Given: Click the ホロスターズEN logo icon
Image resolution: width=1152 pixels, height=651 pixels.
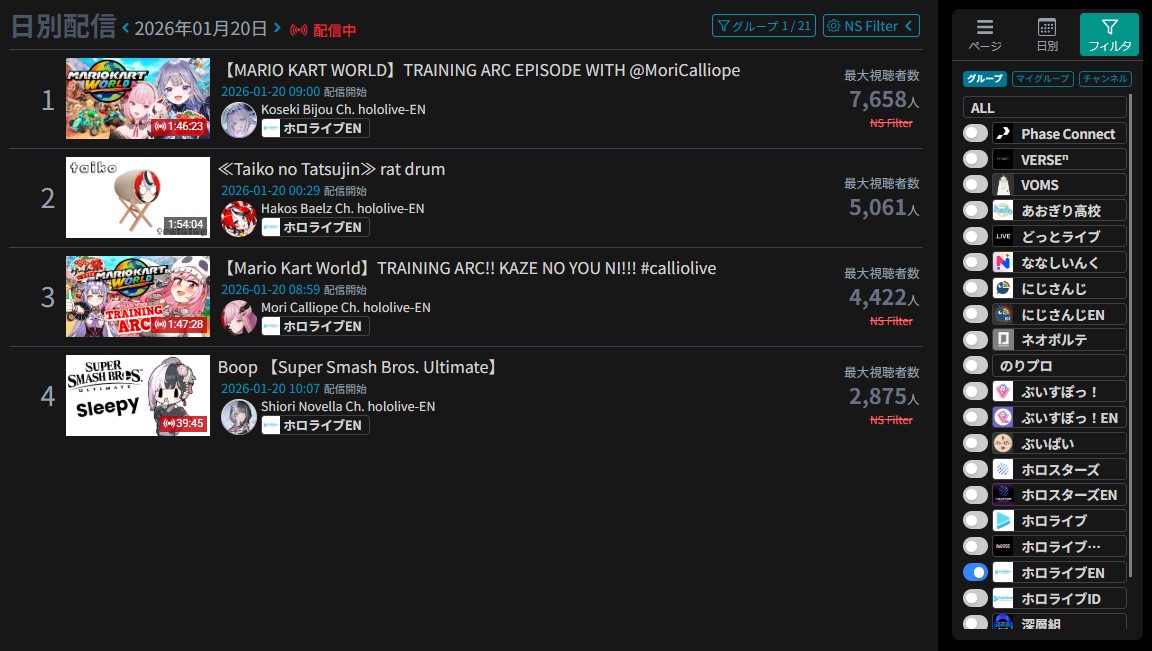Looking at the screenshot, I should (1003, 494).
